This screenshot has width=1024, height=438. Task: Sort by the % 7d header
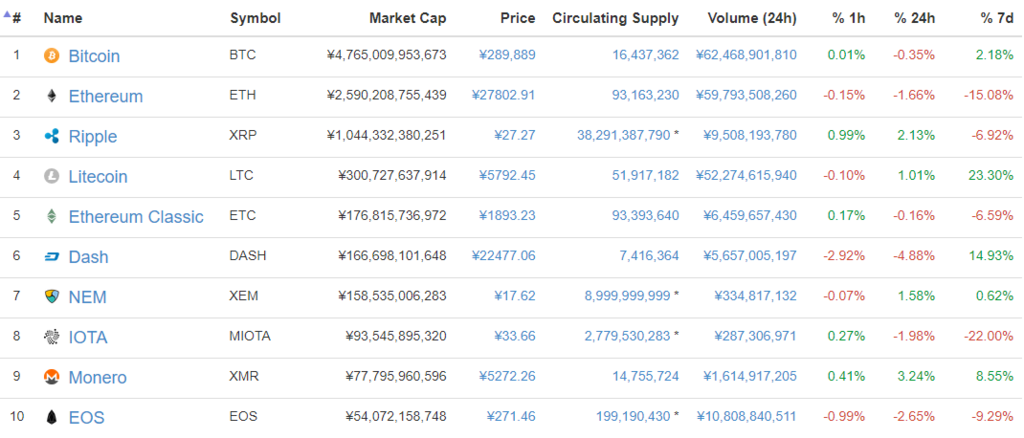[x=997, y=18]
